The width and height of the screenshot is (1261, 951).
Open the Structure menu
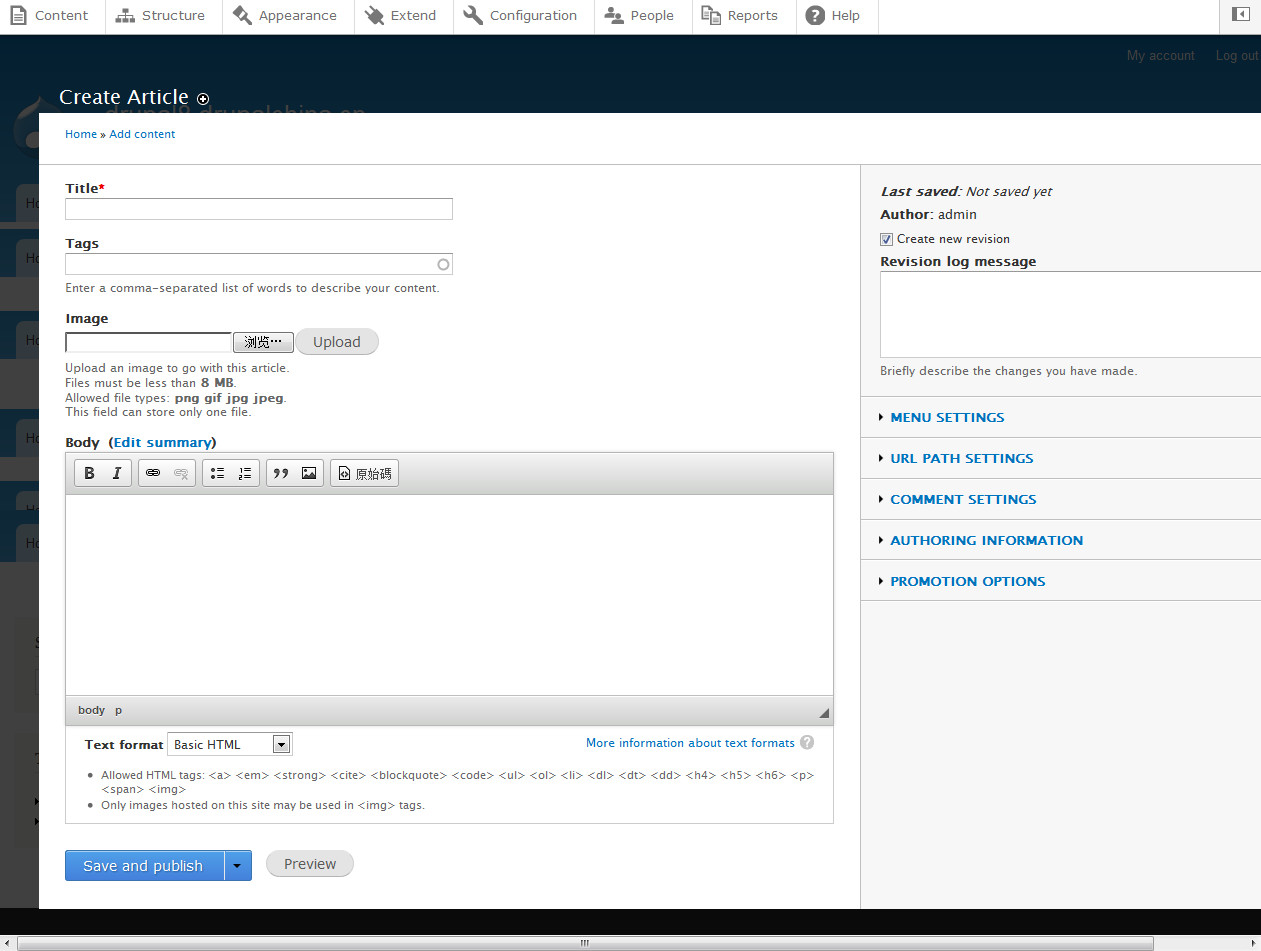161,15
